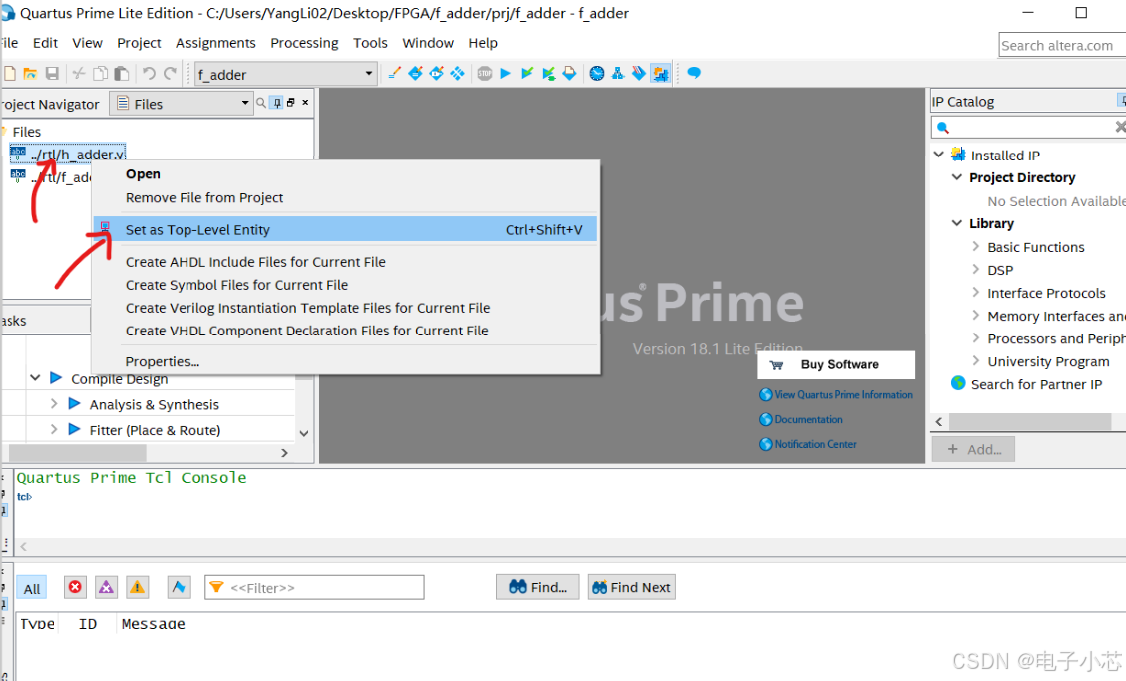Screen dimensions: 1126x681
Task: Close the Project Navigator panel
Action: [x=305, y=103]
